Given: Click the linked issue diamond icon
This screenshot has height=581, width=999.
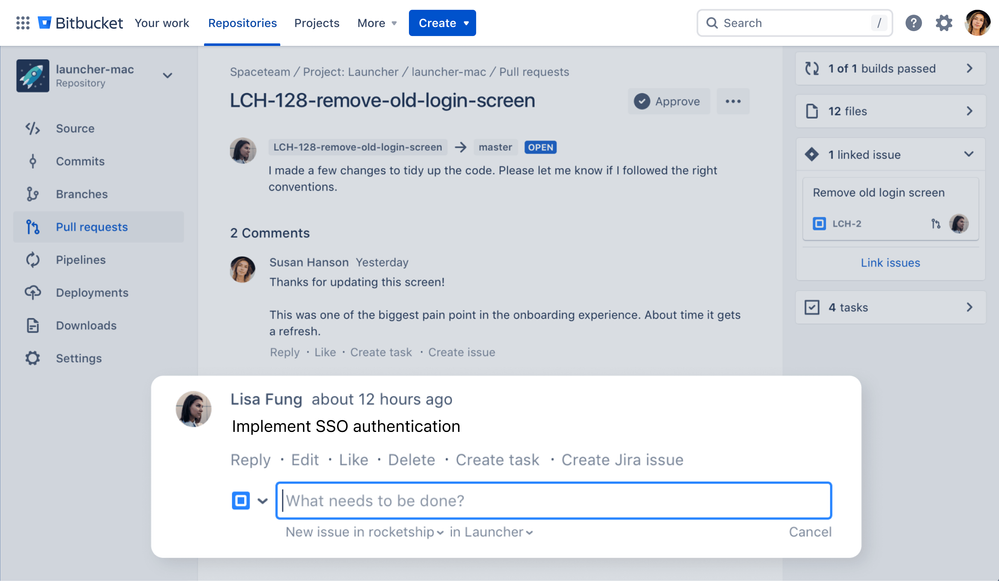Looking at the screenshot, I should pos(812,154).
